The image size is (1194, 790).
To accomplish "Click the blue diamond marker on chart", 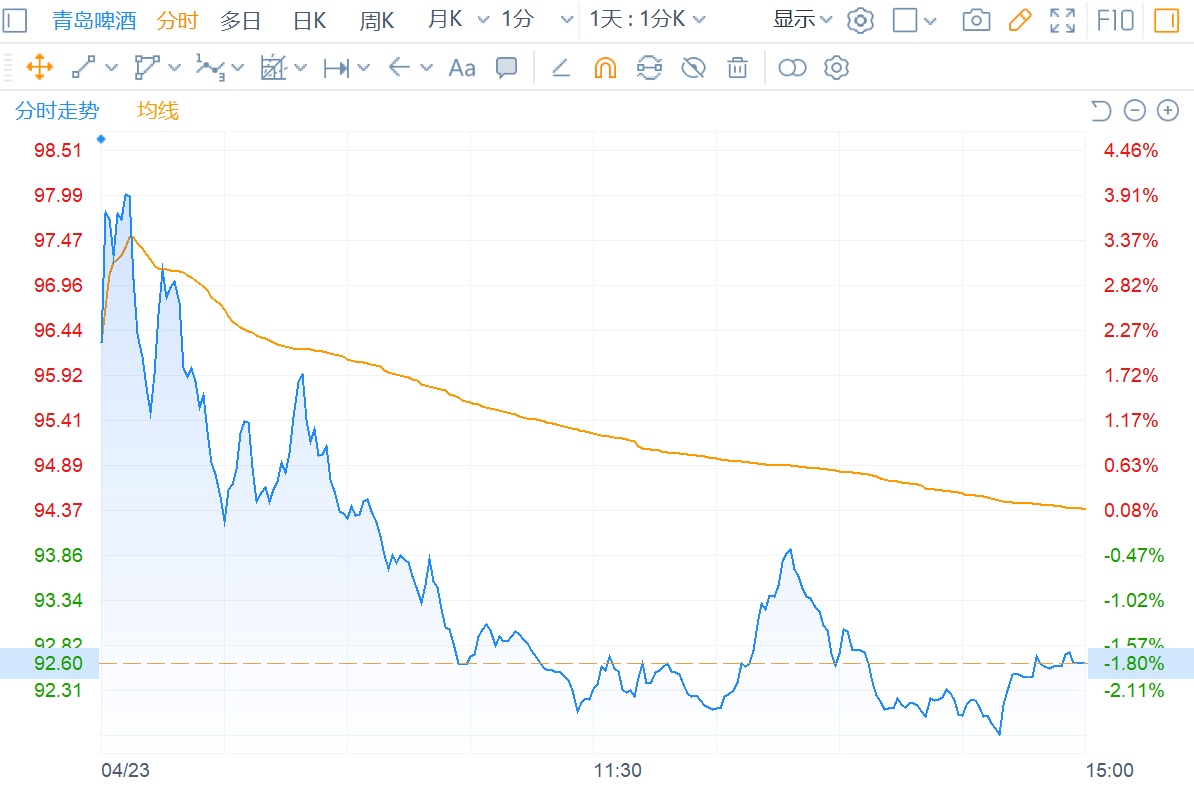I will [101, 139].
